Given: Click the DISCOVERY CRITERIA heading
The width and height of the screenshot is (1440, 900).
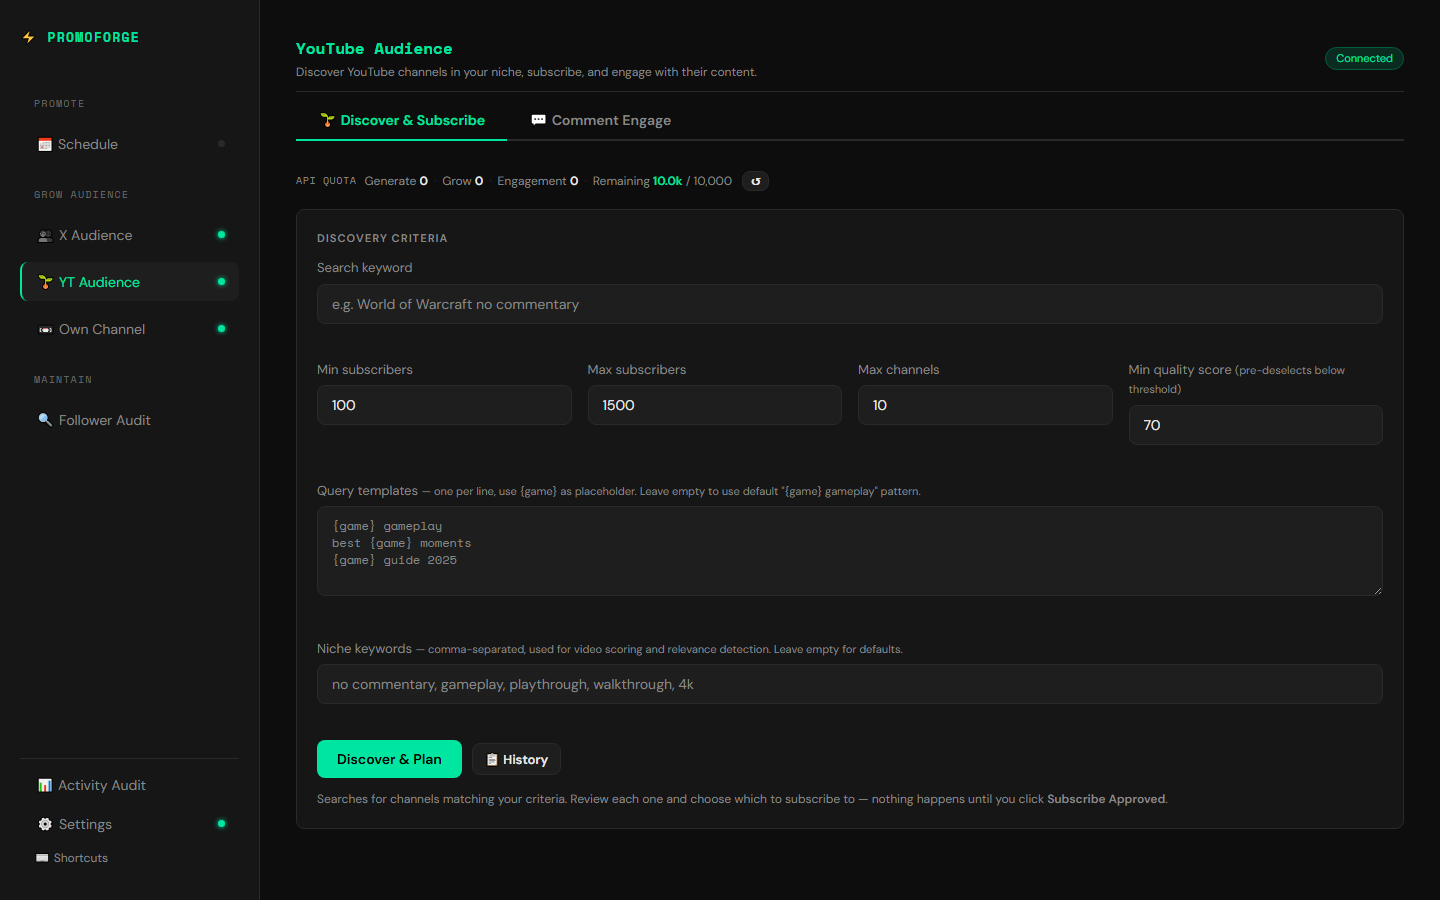Looking at the screenshot, I should click(382, 238).
